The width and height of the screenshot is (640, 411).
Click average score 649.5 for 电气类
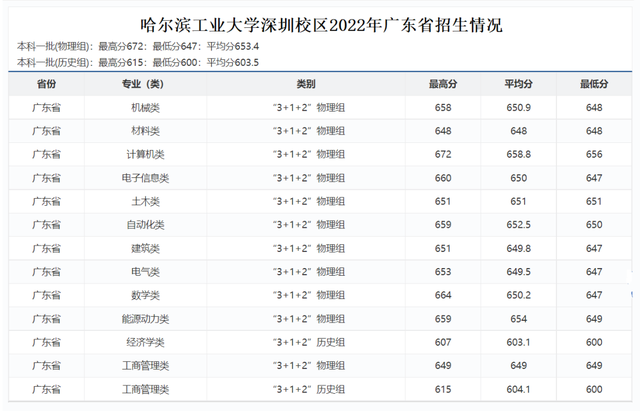518,271
